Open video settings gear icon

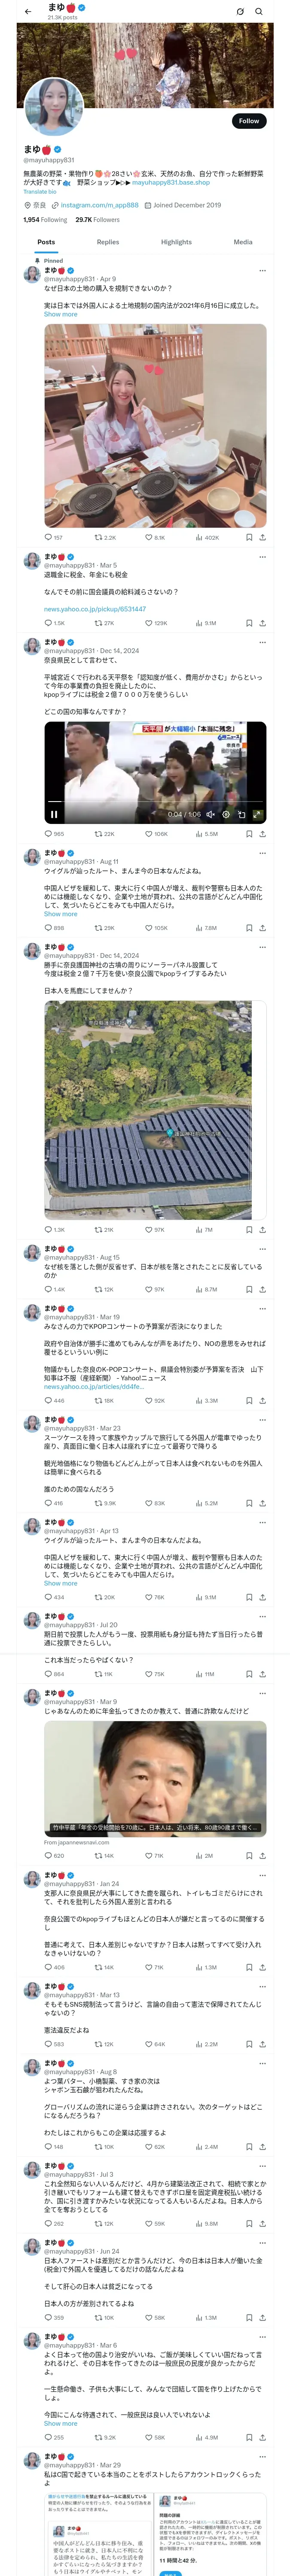[x=226, y=814]
